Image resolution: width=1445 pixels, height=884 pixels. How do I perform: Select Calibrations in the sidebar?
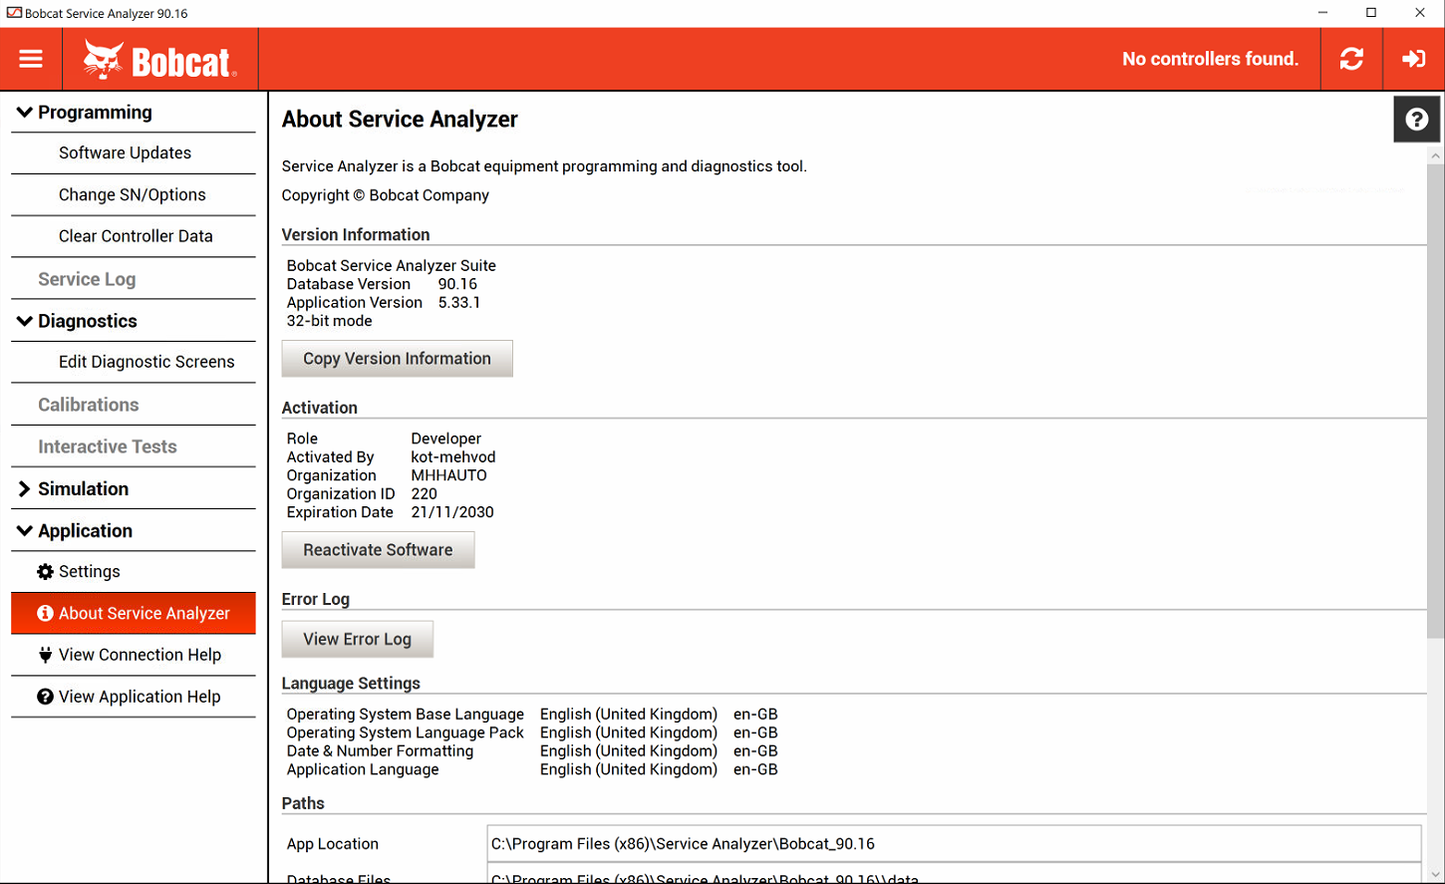coord(133,405)
